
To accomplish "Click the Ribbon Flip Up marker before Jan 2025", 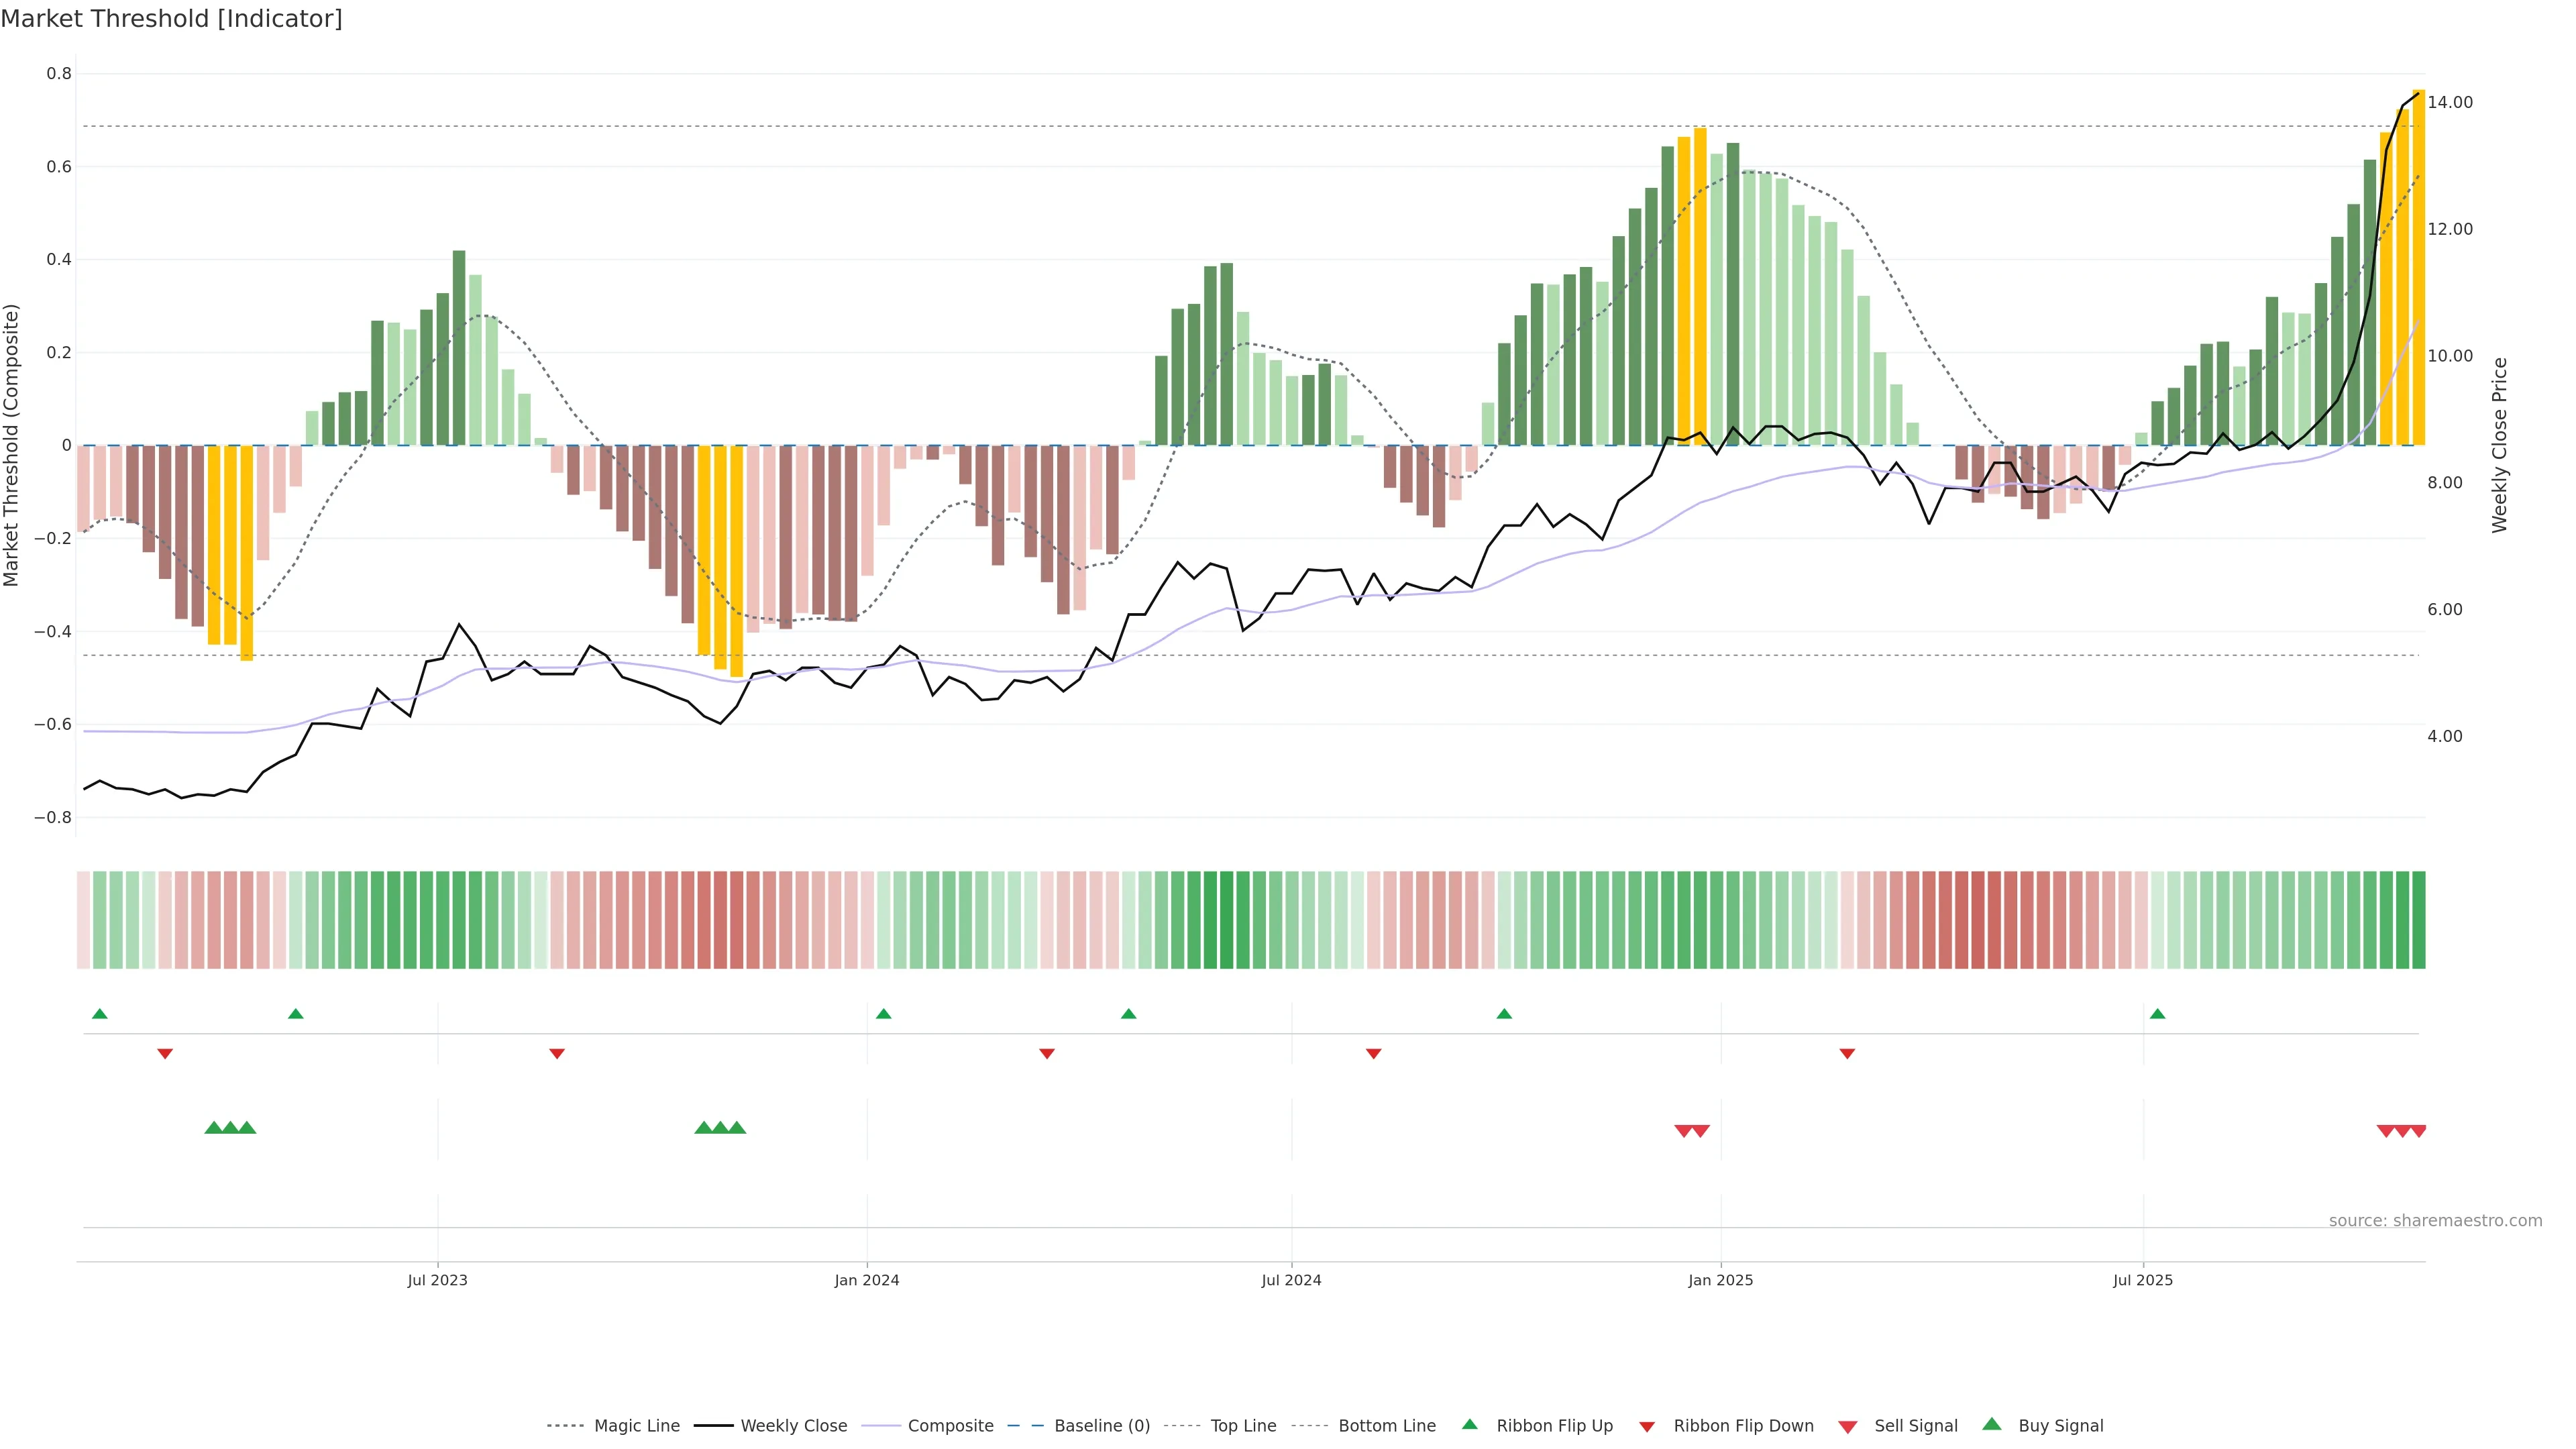I will (x=1504, y=1014).
